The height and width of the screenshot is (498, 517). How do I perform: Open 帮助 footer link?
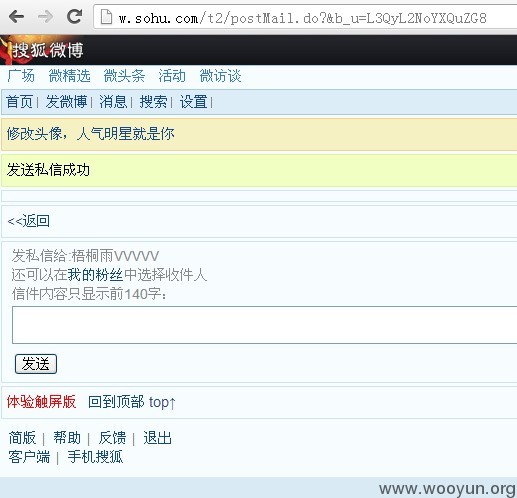(x=67, y=438)
